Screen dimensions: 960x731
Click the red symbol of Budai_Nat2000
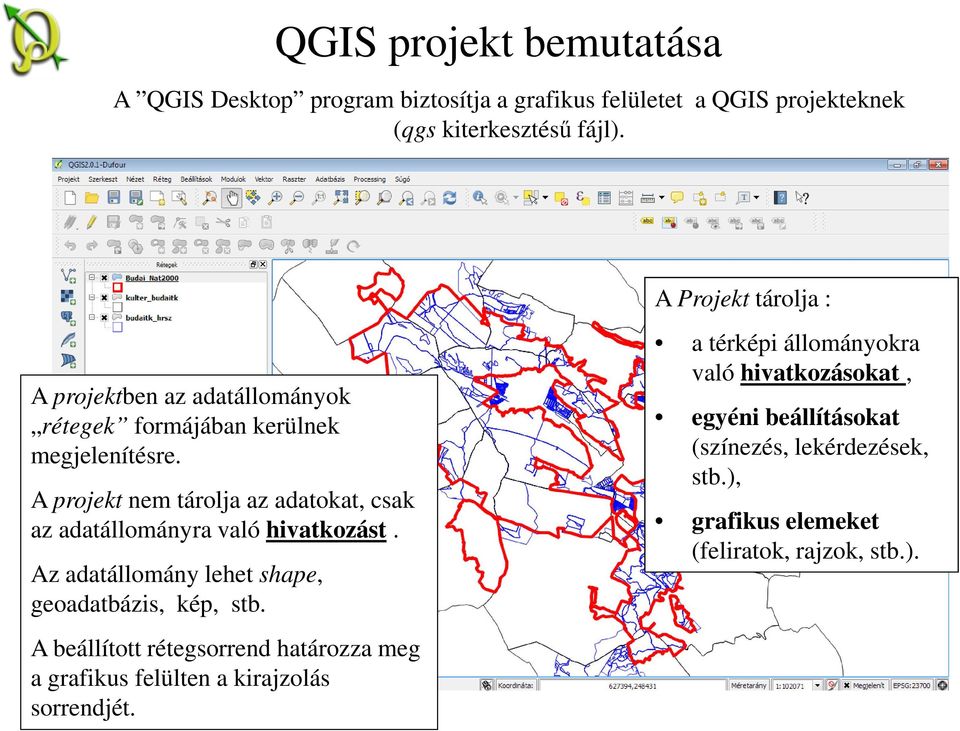pyautogui.click(x=118, y=287)
